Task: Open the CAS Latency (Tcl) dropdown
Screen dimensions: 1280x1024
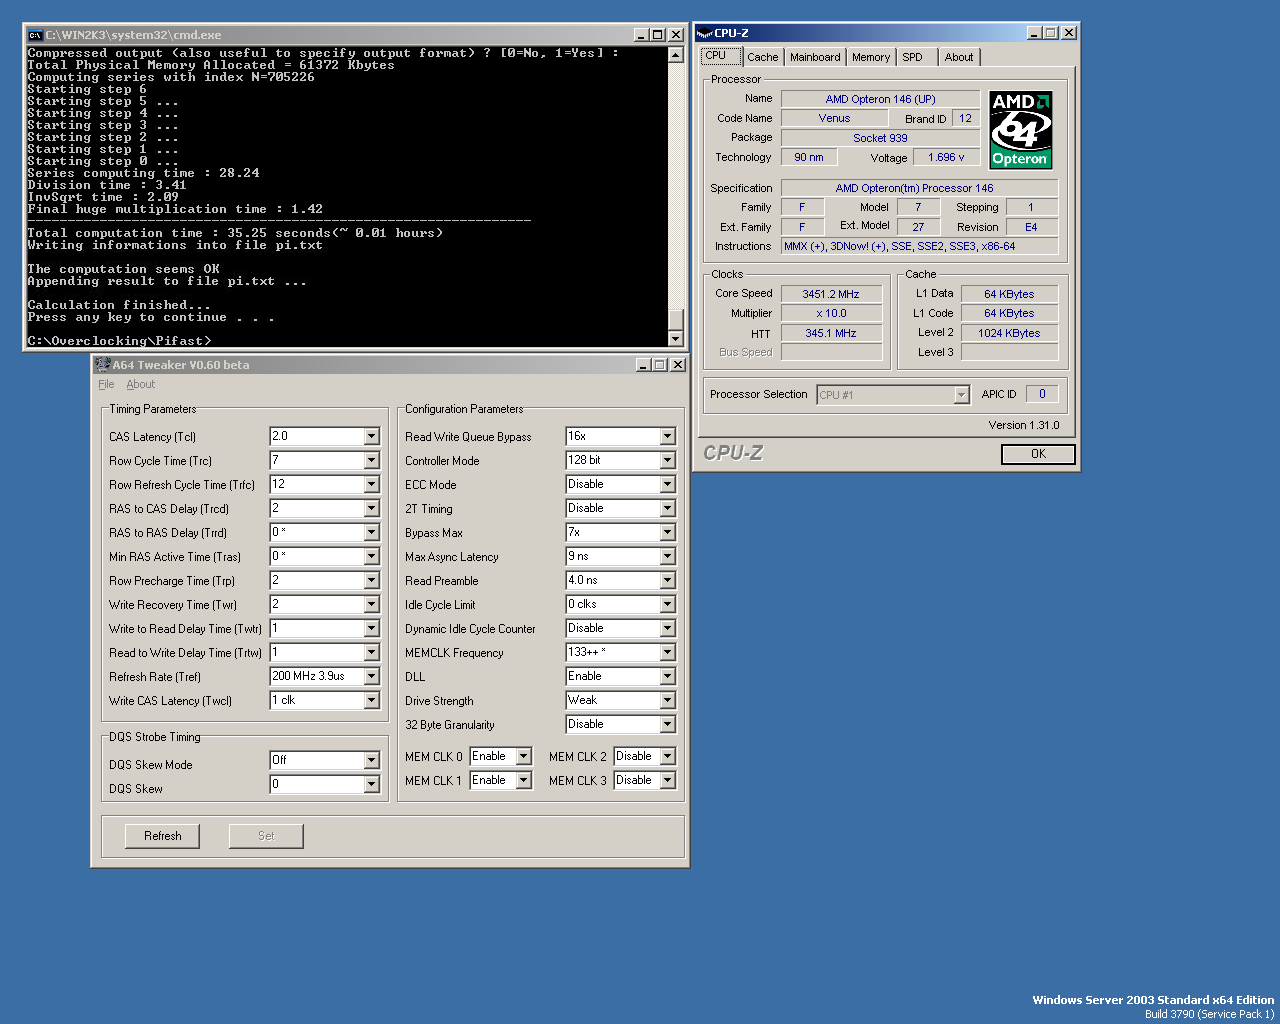Action: point(372,436)
